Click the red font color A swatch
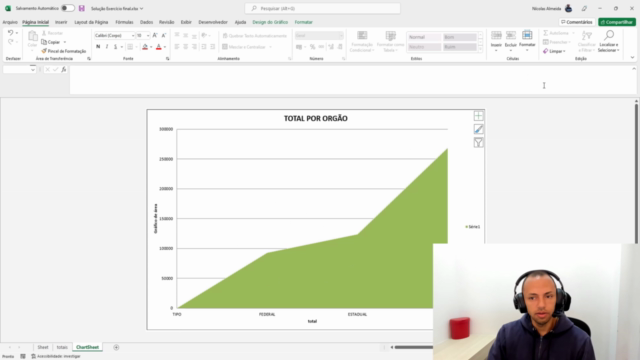 coord(159,47)
